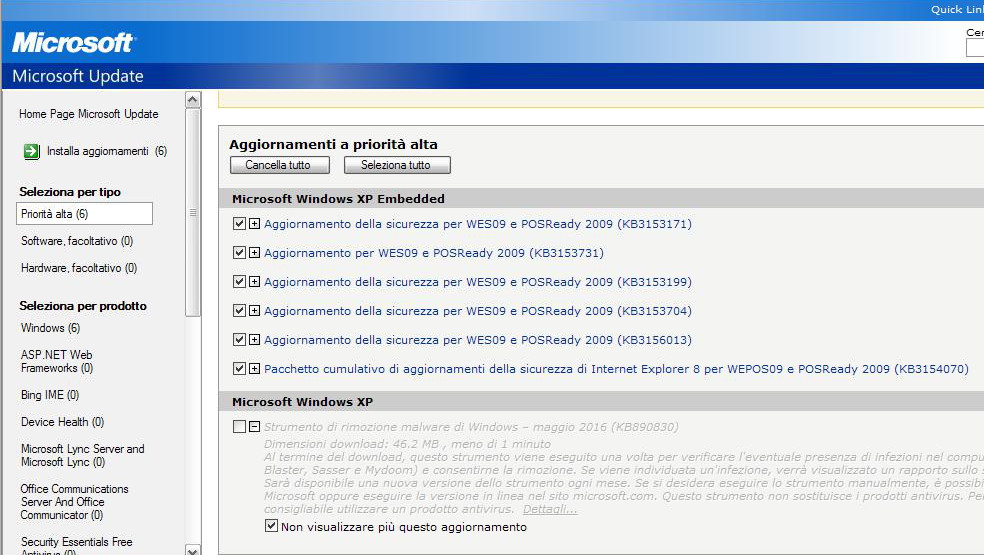This screenshot has height=555, width=984.
Task: Click the 'Microsoft Windows XP Embedded' section header
Action: click(x=338, y=198)
